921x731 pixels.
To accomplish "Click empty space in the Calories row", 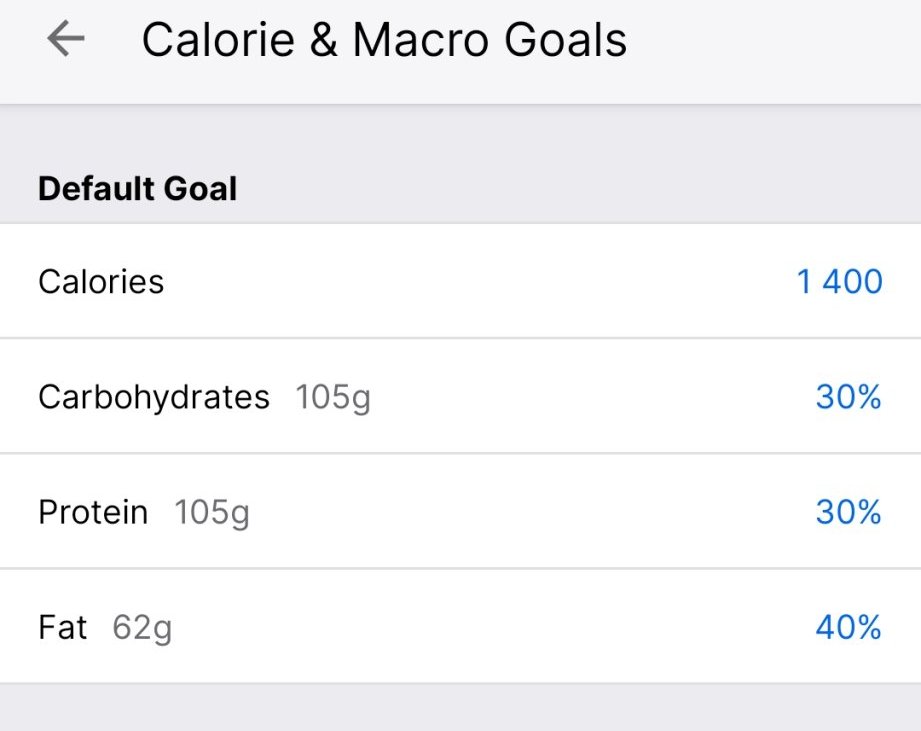I will (x=480, y=282).
